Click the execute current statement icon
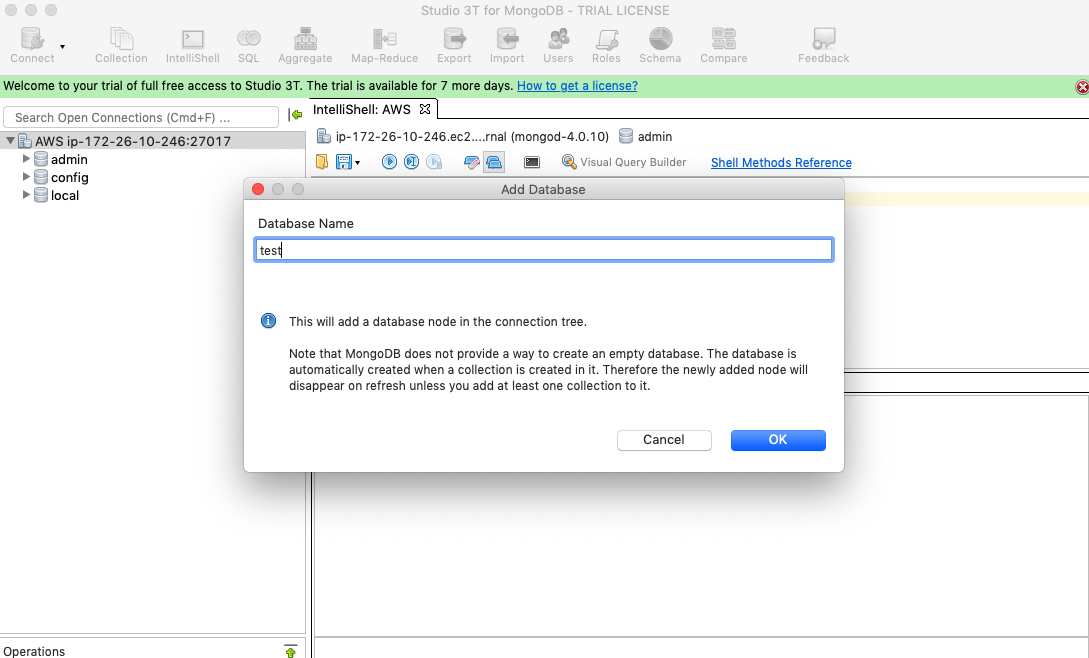 point(412,162)
